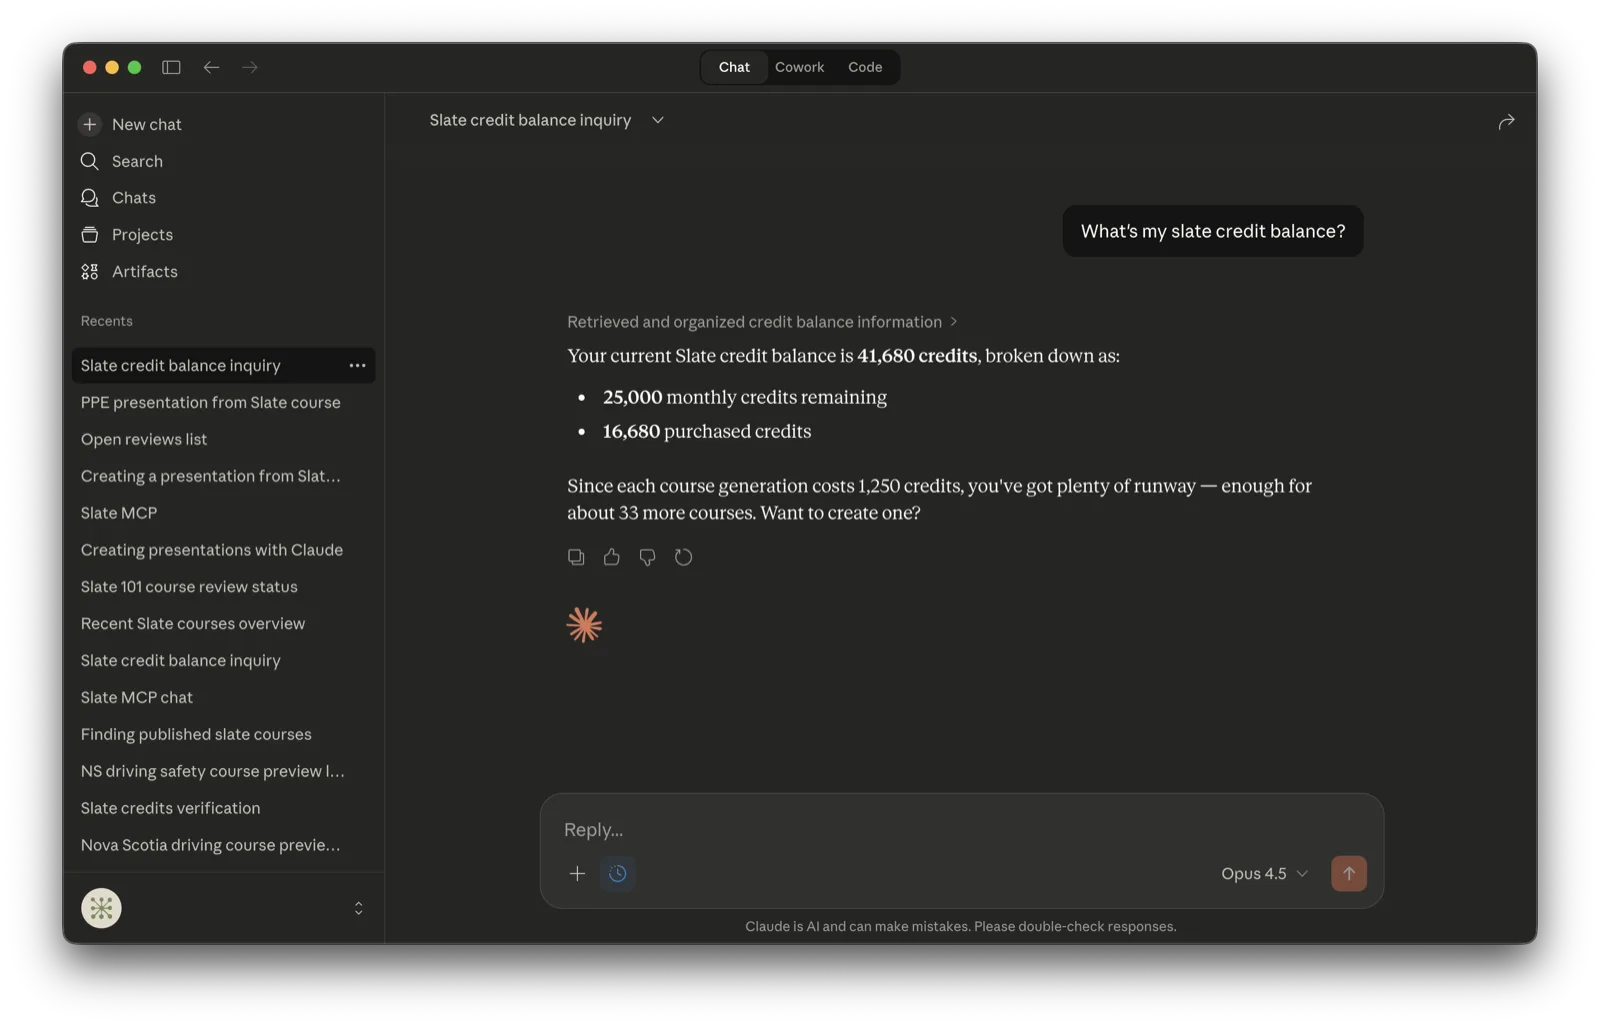This screenshot has height=1027, width=1600.
Task: Go to the Chats list
Action: (x=134, y=198)
